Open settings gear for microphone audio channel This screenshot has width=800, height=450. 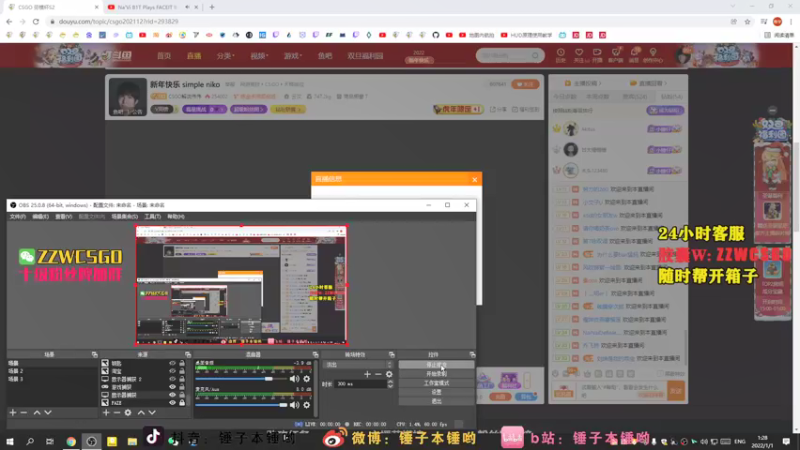tap(307, 405)
